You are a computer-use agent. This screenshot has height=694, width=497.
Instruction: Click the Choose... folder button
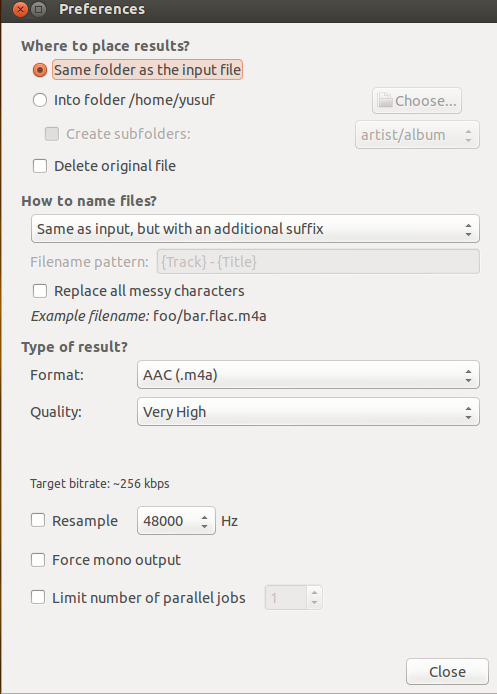point(417,101)
